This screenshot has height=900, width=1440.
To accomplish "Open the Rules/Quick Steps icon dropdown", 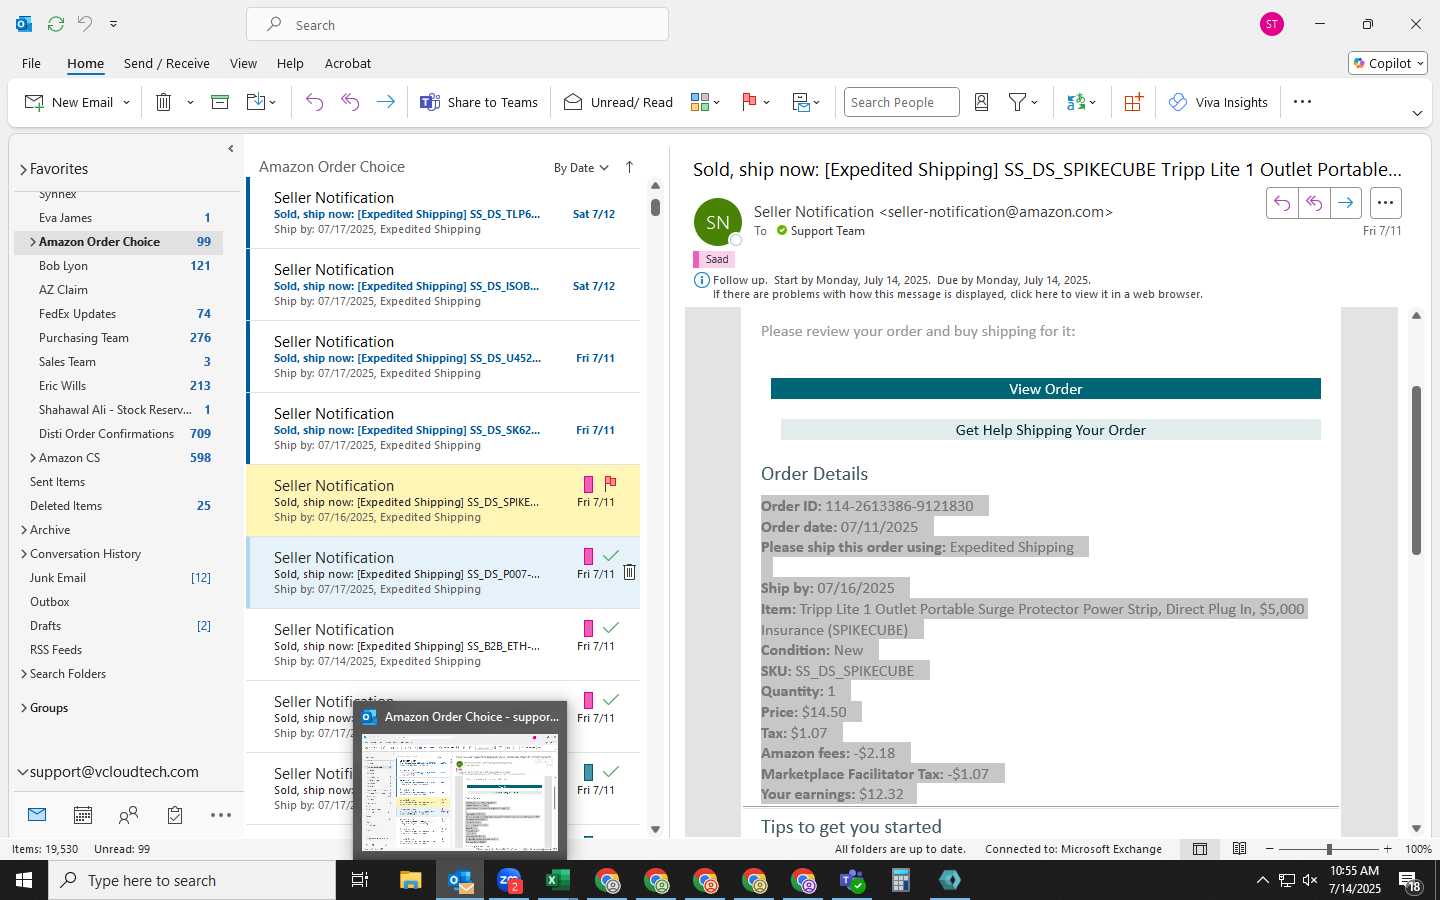I will pyautogui.click(x=806, y=102).
